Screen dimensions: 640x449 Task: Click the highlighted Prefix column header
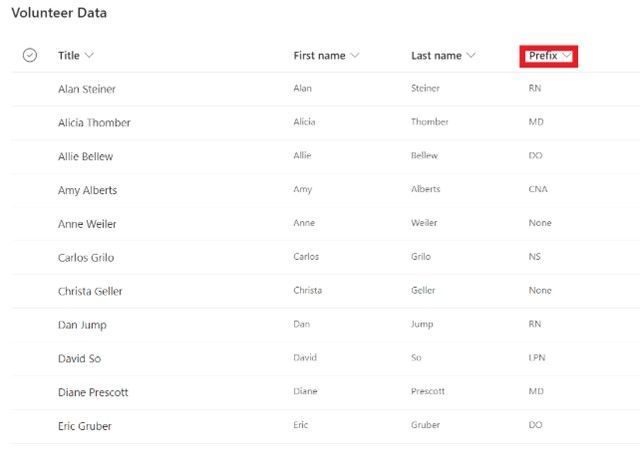click(x=549, y=56)
